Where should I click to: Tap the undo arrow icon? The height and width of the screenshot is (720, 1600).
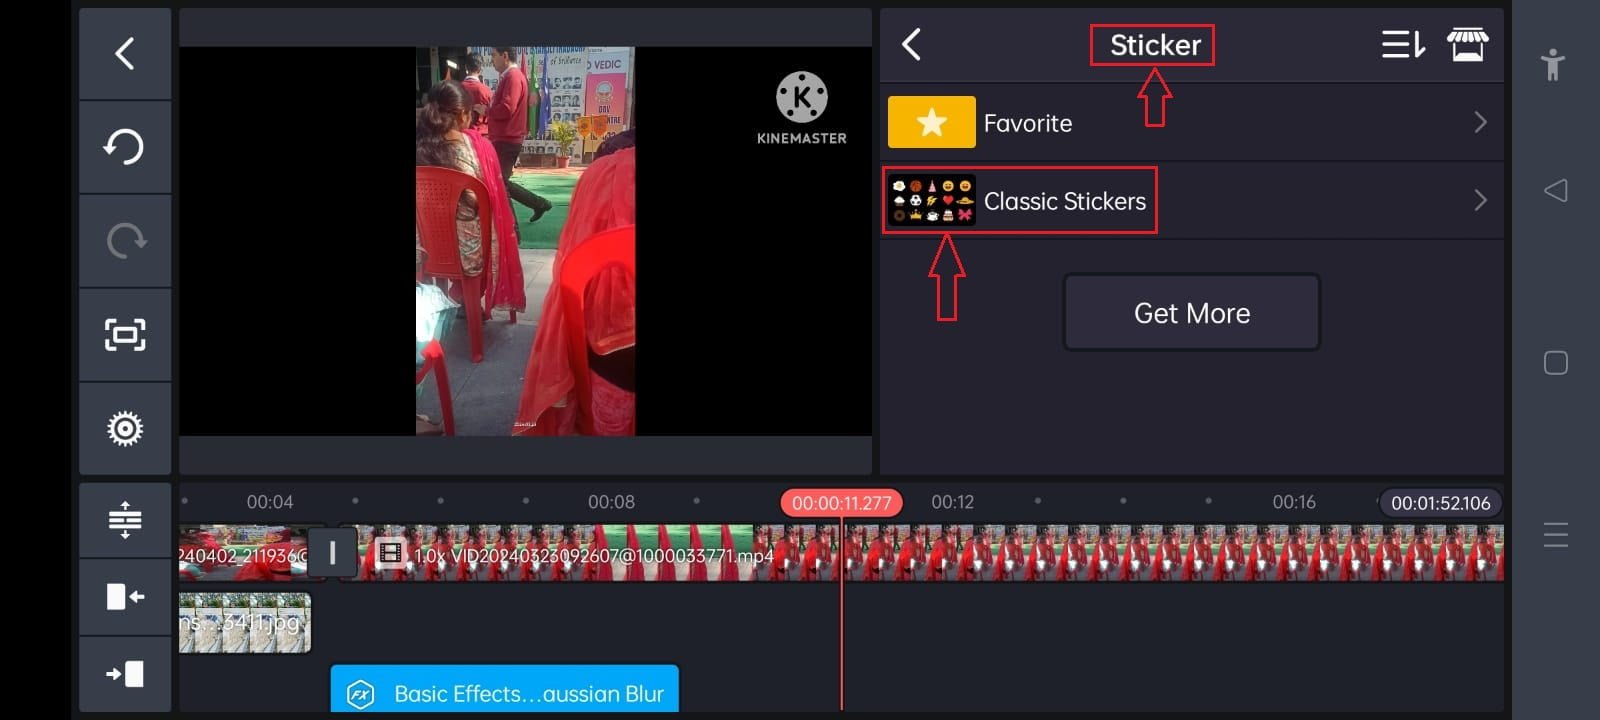125,147
